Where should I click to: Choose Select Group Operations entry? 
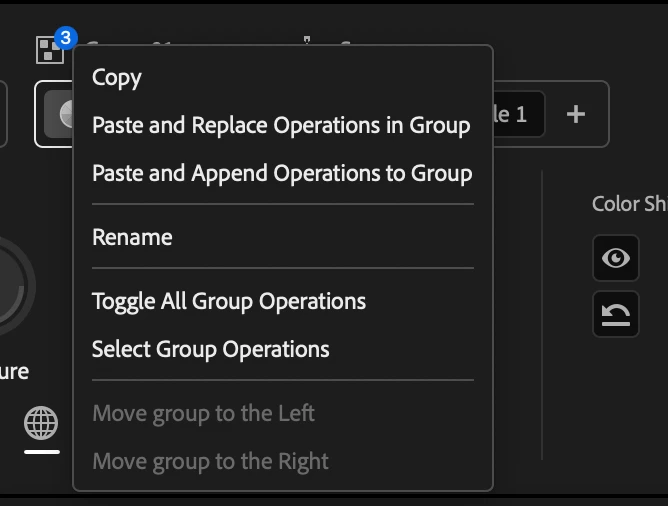coord(210,350)
